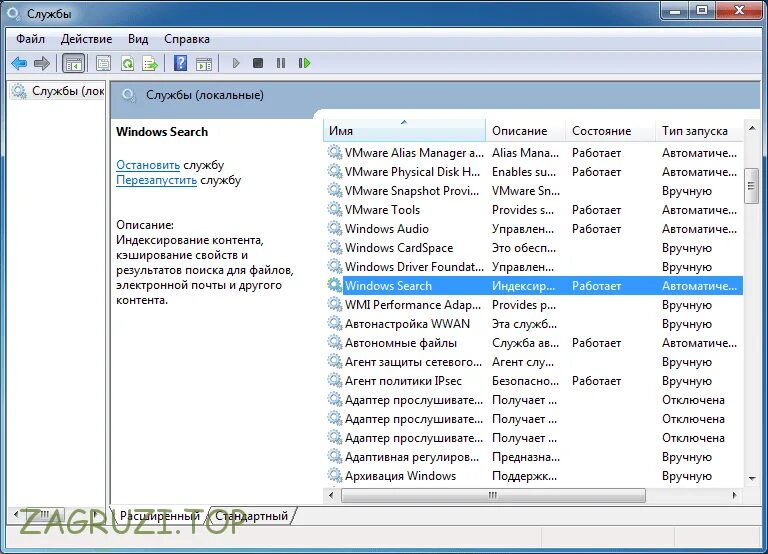The width and height of the screenshot is (768, 554).
Task: Click the Restart service toolbar icon
Action: point(304,63)
